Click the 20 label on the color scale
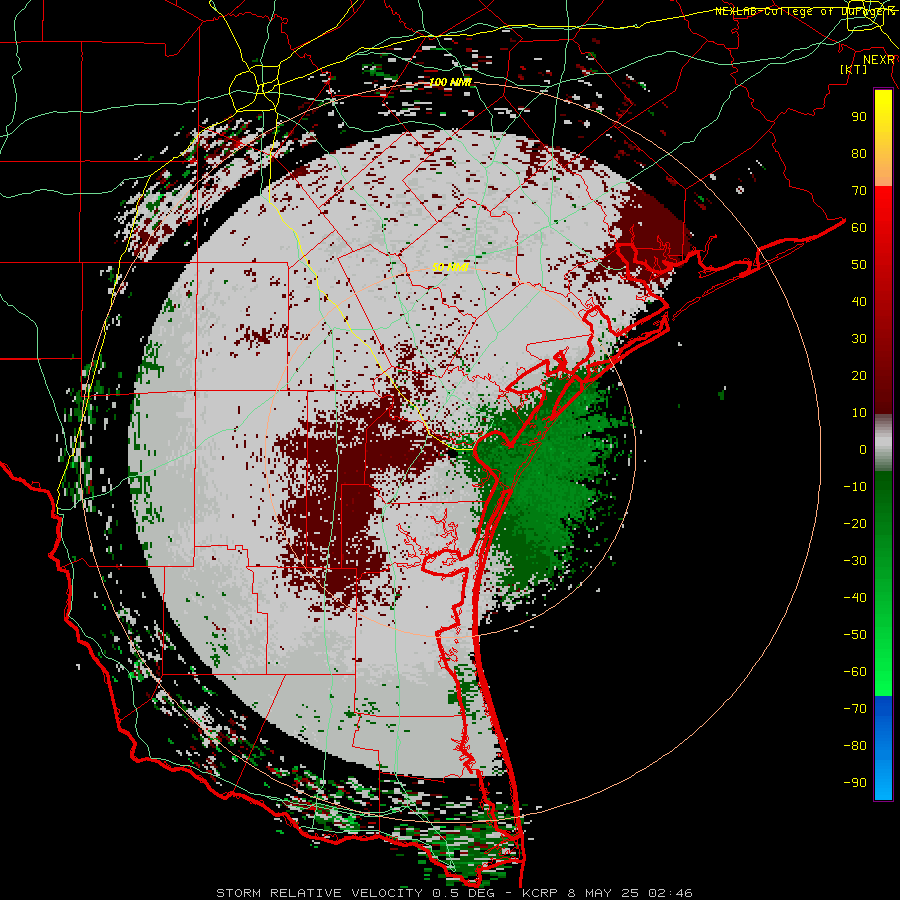 click(859, 375)
